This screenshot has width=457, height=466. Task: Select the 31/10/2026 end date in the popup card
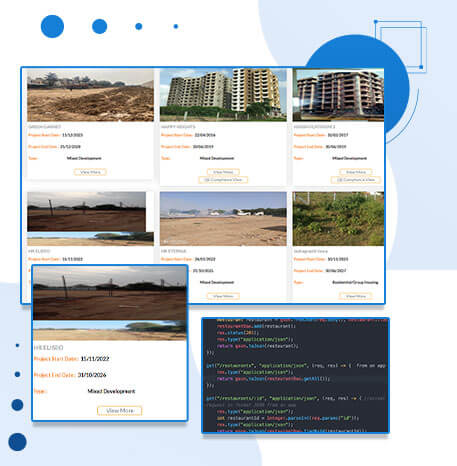pos(92,375)
